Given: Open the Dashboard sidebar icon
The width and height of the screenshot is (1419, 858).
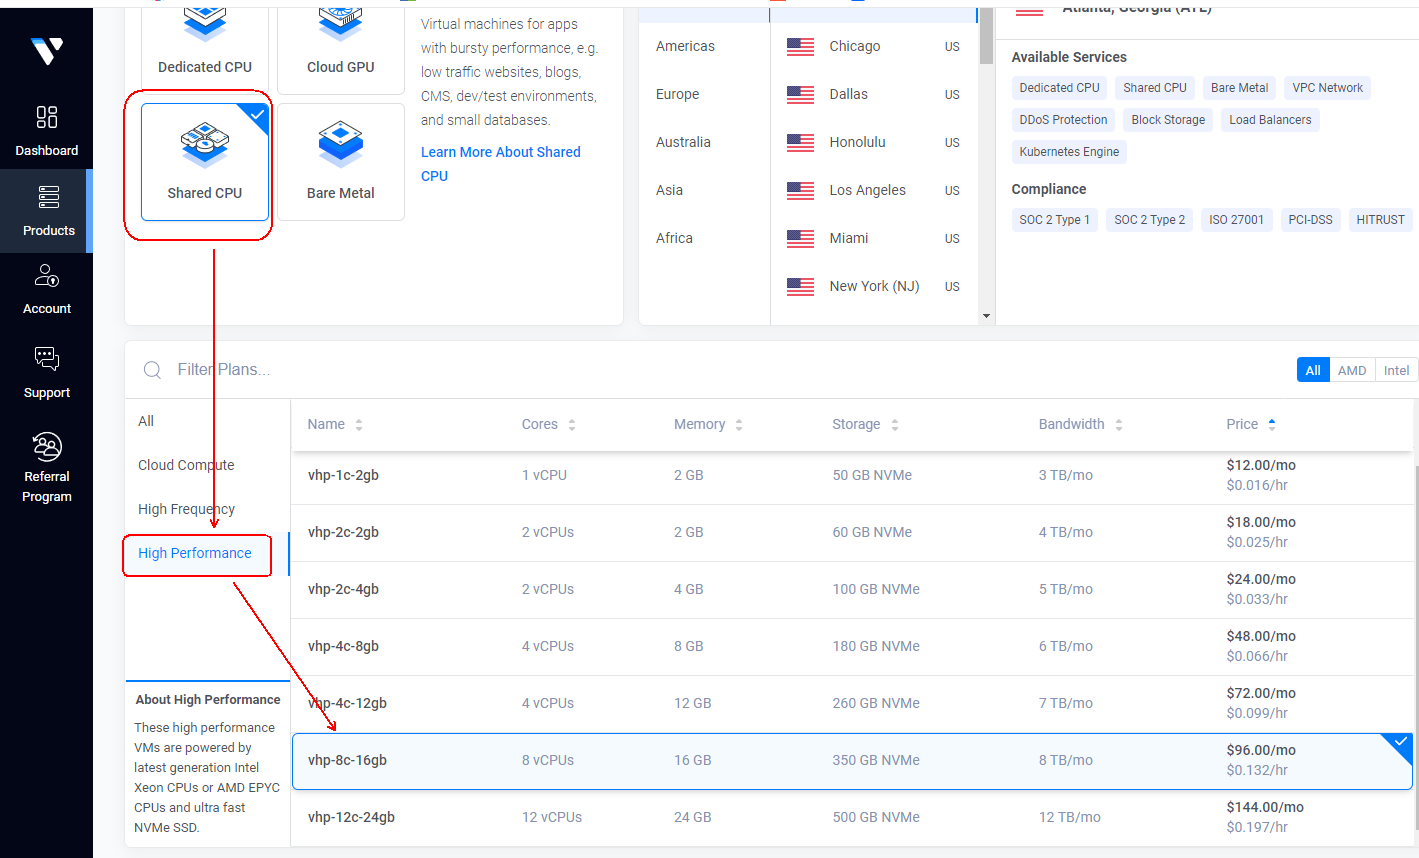Looking at the screenshot, I should [47, 117].
